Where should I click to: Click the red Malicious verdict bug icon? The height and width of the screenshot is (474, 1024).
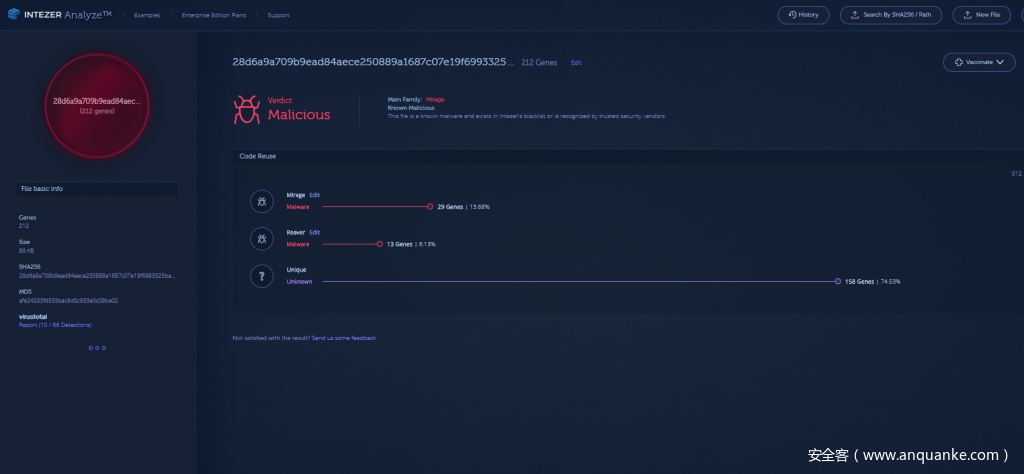tap(246, 109)
